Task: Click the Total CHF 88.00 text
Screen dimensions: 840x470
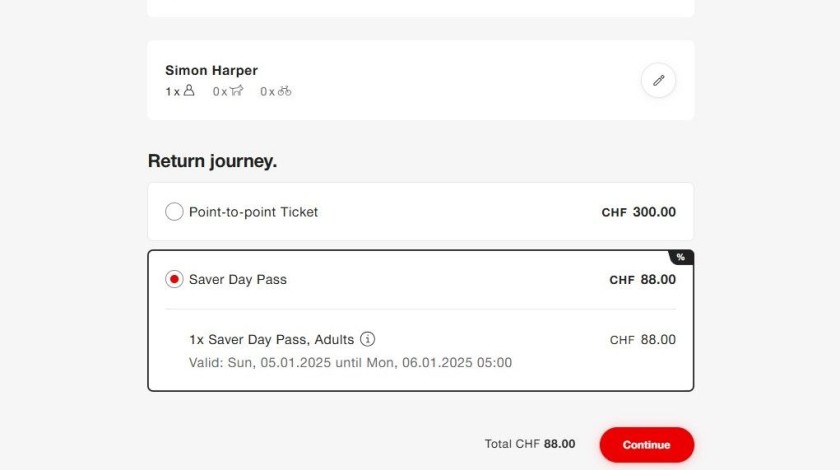Action: coord(530,444)
